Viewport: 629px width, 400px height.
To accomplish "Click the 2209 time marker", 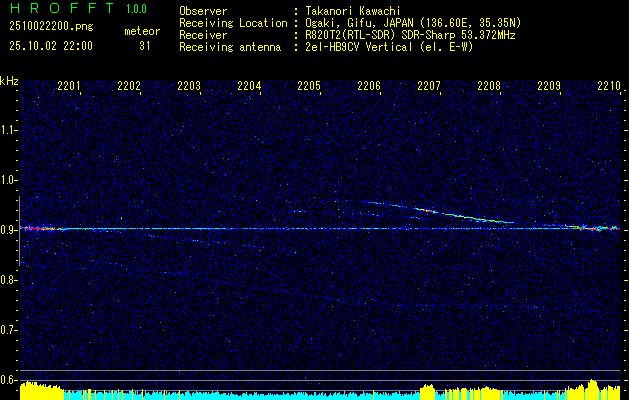I will click(549, 86).
